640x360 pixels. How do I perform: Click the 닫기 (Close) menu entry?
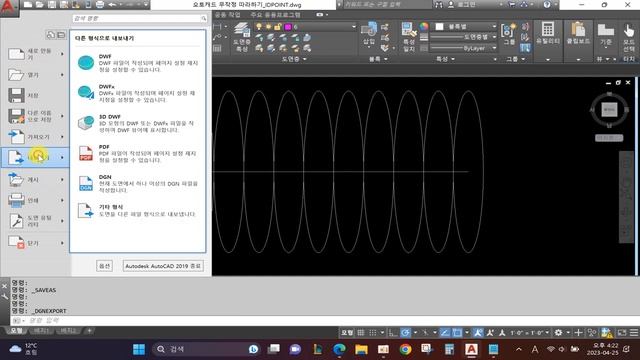35,243
